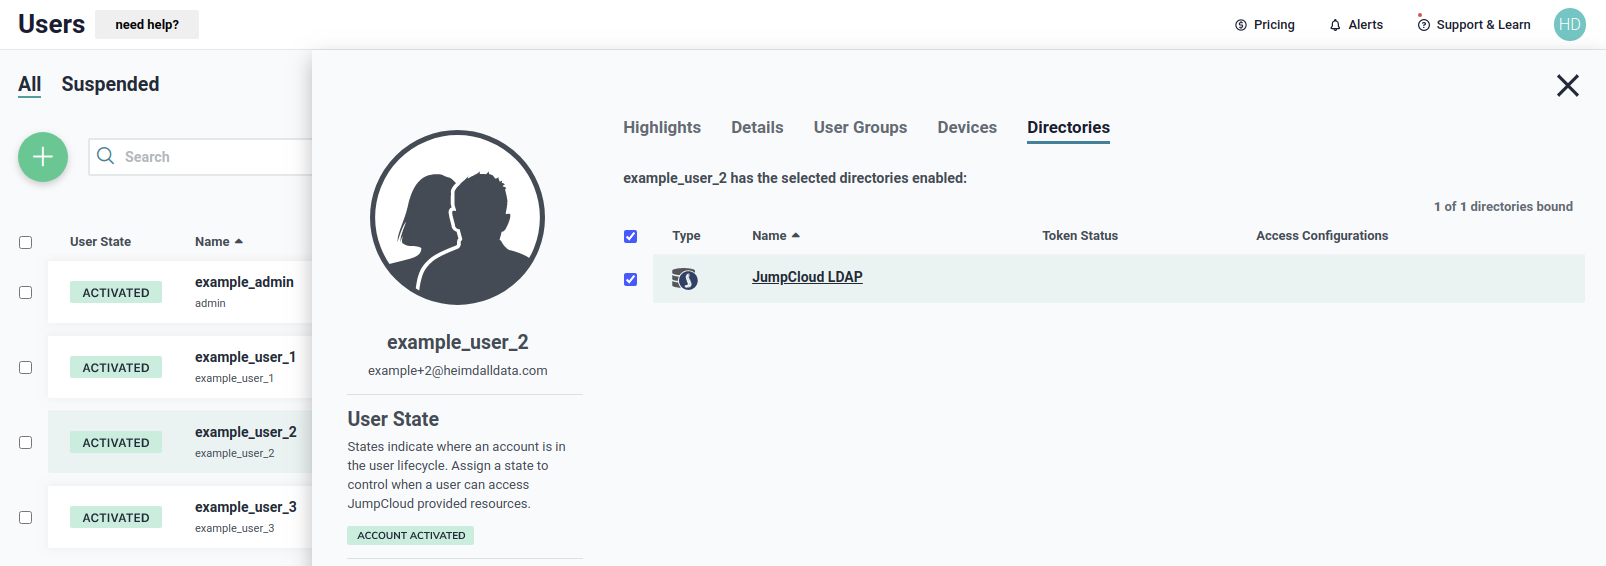Show the Suspended users list

(110, 85)
